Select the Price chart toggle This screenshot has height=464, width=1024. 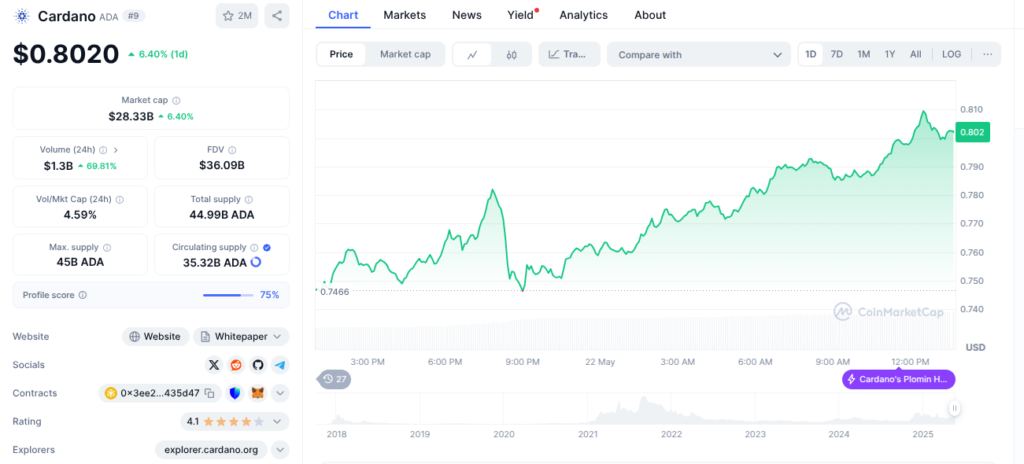click(x=341, y=54)
